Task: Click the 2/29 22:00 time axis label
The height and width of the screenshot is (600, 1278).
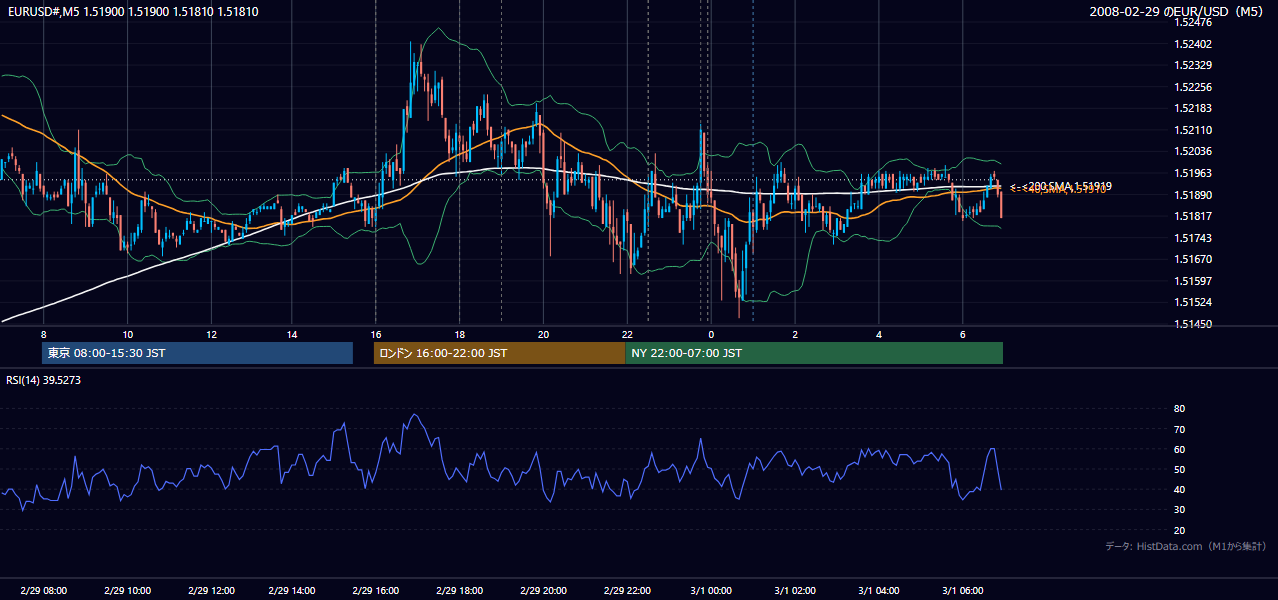Action: (x=628, y=590)
